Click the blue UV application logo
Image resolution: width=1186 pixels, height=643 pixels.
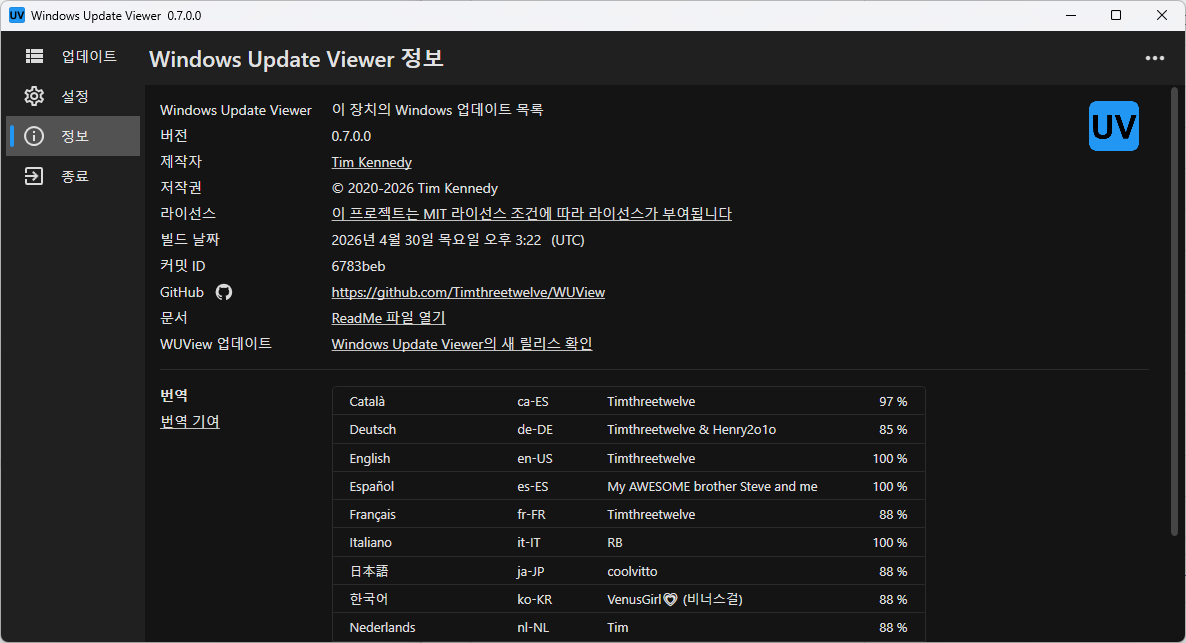pos(1113,126)
